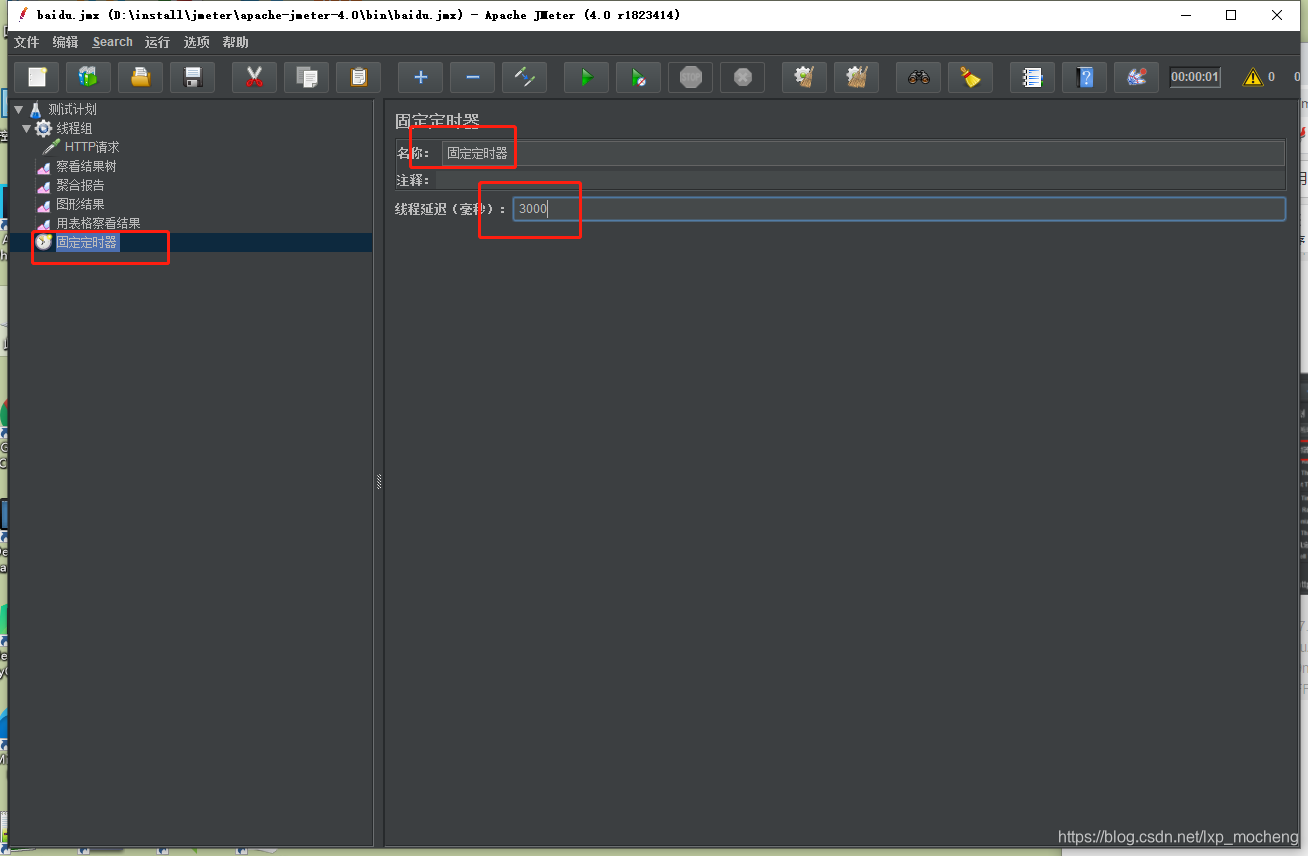The image size is (1308, 856).
Task: Click the 固定定时器 panel heading
Action: tap(437, 121)
